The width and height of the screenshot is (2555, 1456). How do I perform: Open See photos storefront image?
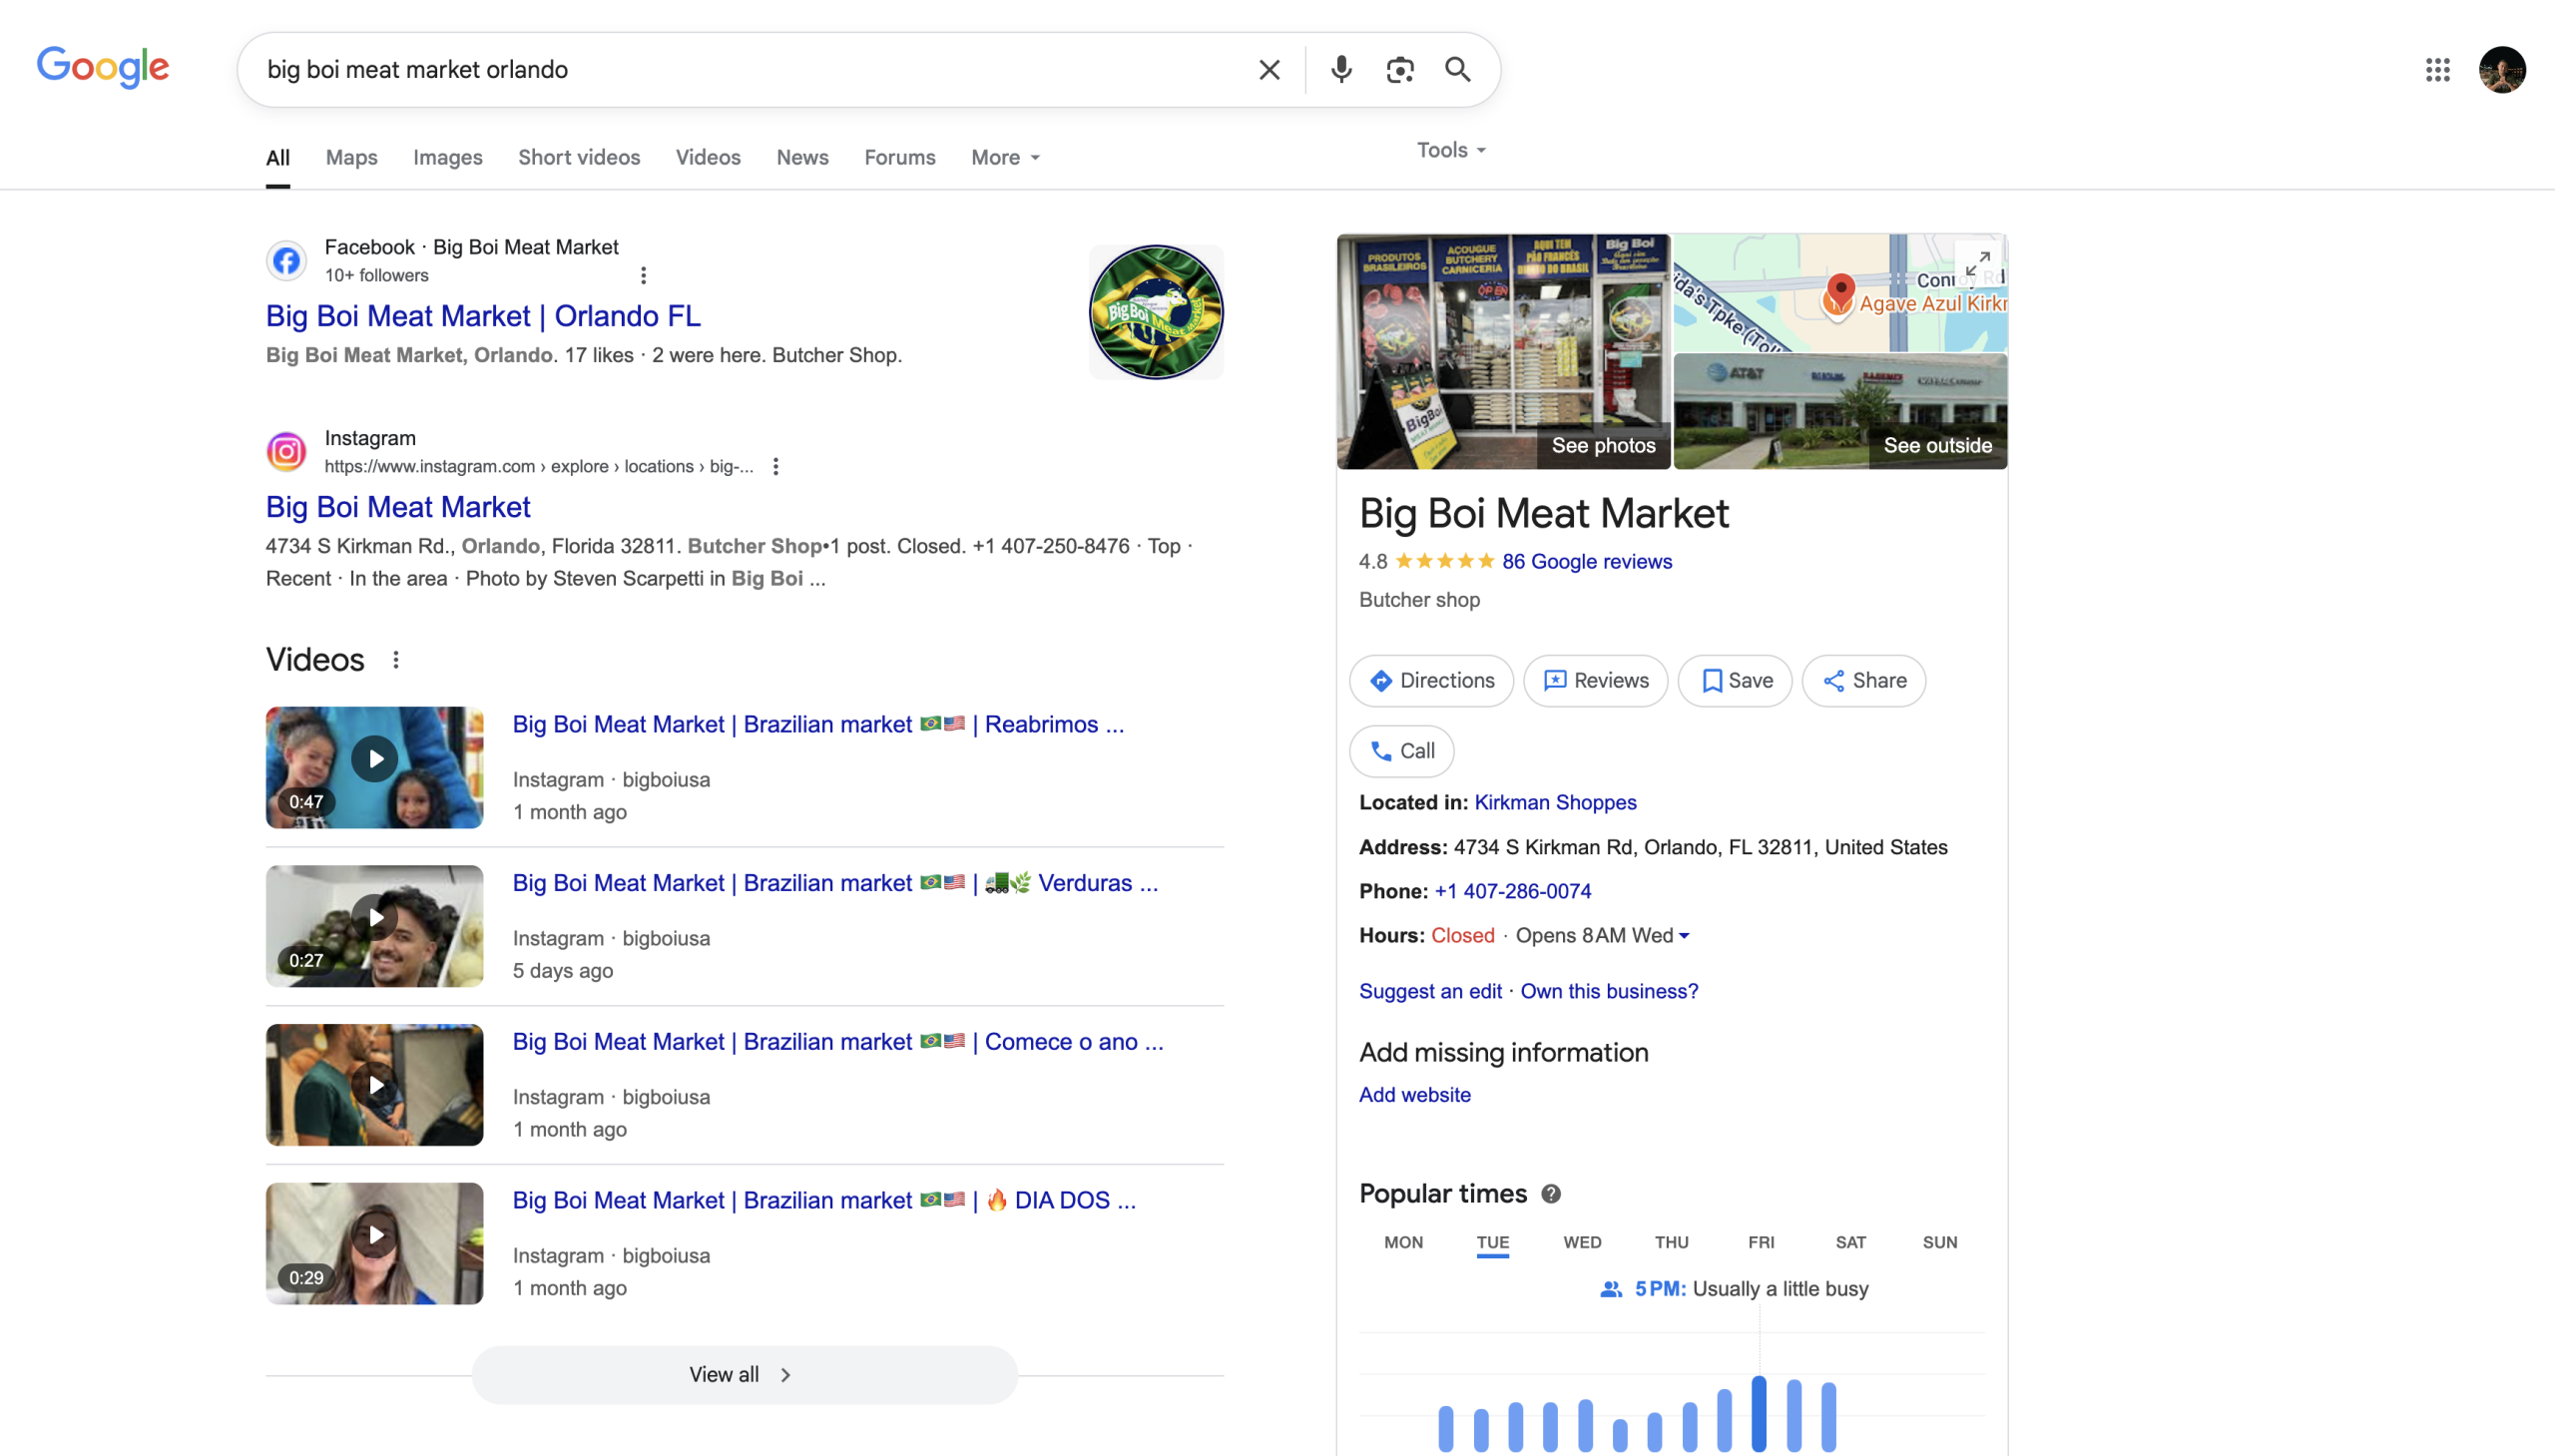tap(1503, 351)
